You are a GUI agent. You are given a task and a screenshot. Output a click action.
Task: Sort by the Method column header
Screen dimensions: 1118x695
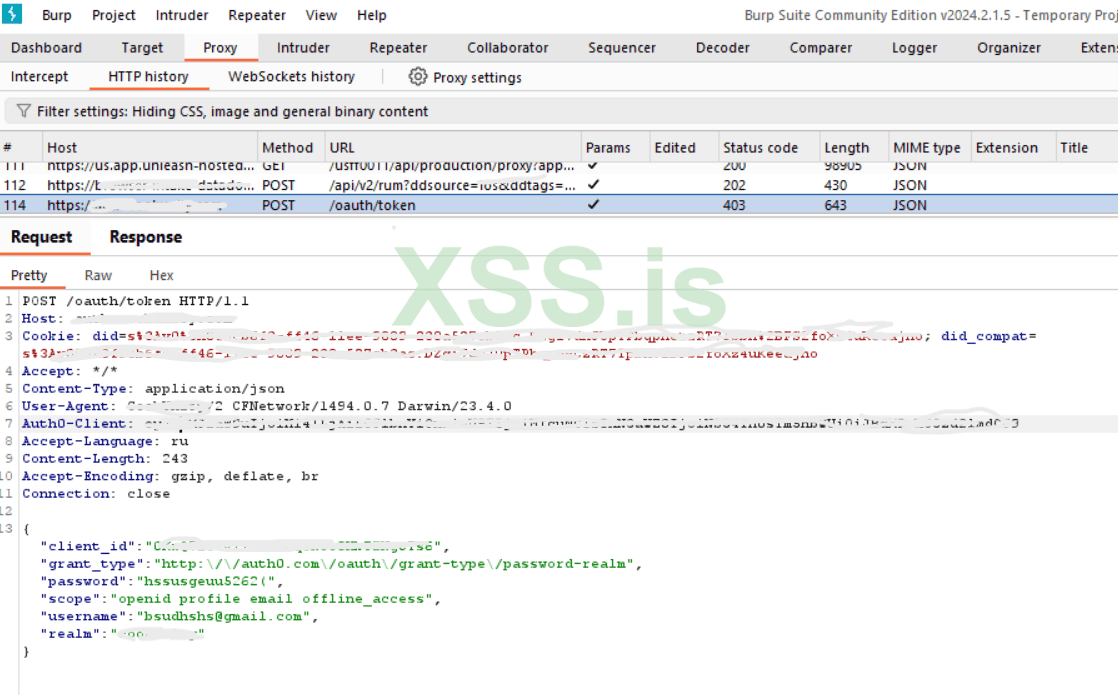click(x=291, y=148)
